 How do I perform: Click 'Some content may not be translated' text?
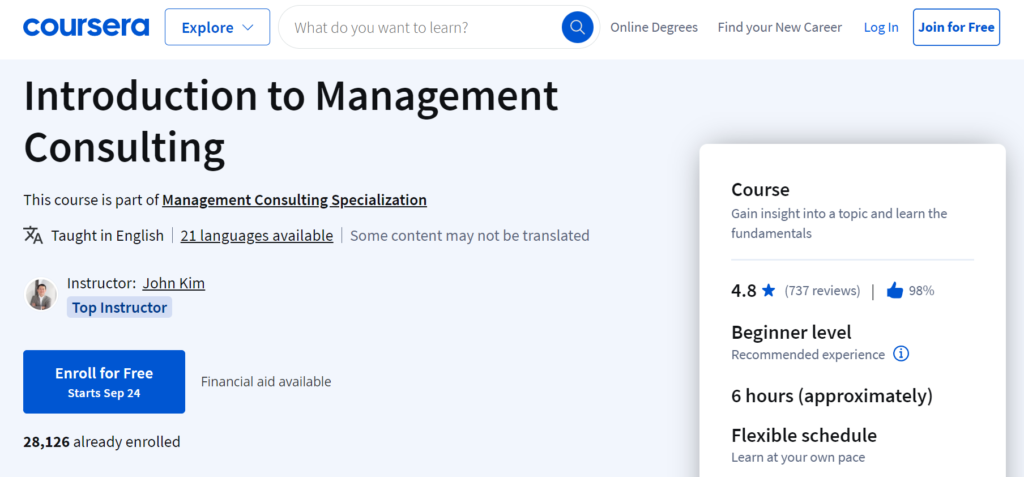(x=470, y=235)
